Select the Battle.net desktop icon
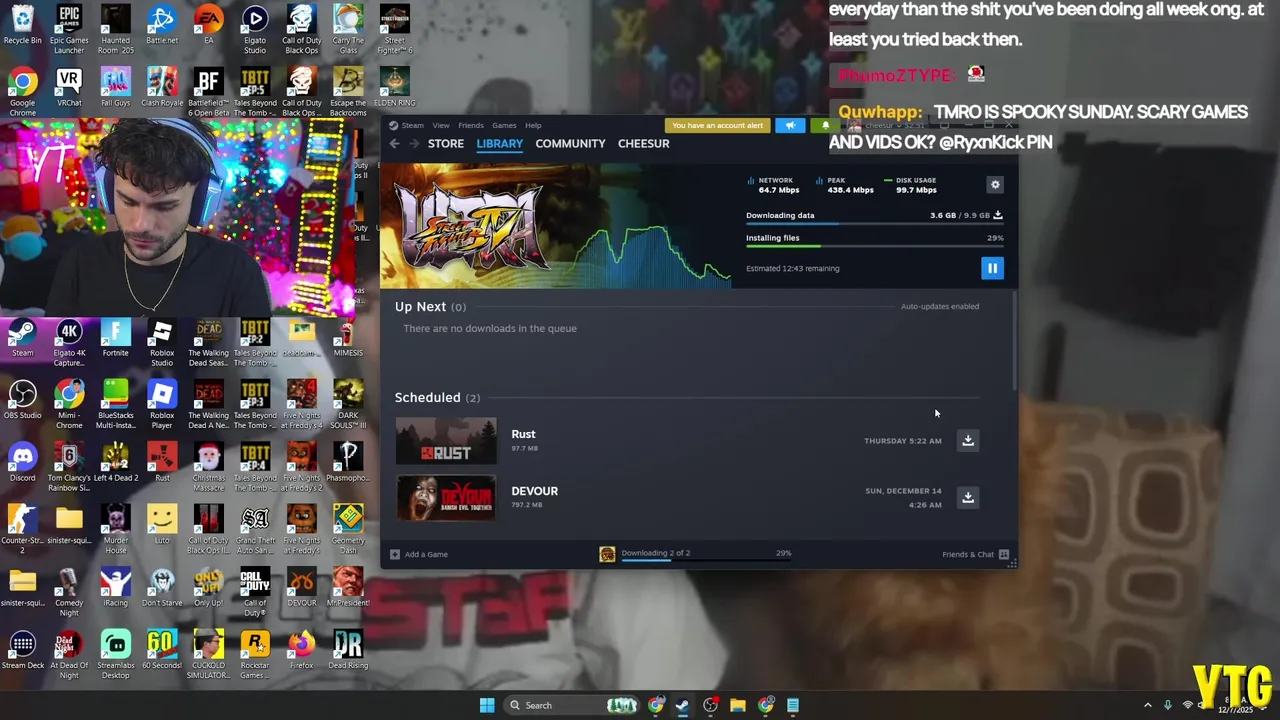This screenshot has height=720, width=1280. pyautogui.click(x=161, y=27)
